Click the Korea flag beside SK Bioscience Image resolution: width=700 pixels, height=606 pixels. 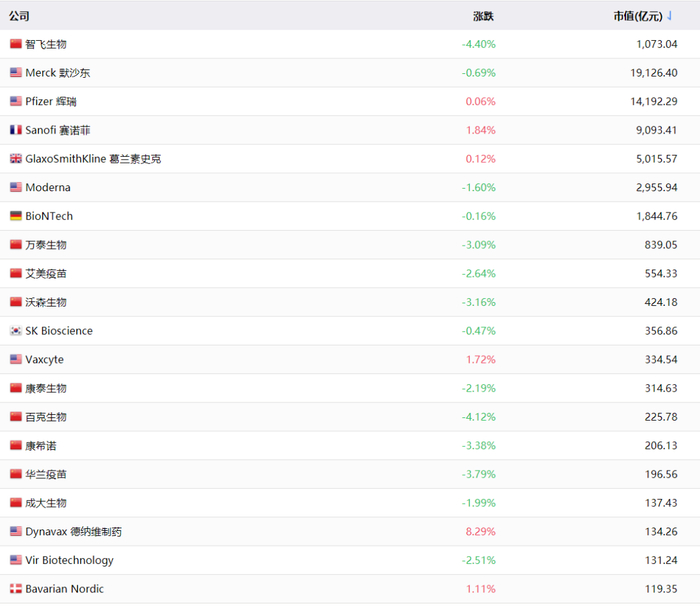(16, 330)
